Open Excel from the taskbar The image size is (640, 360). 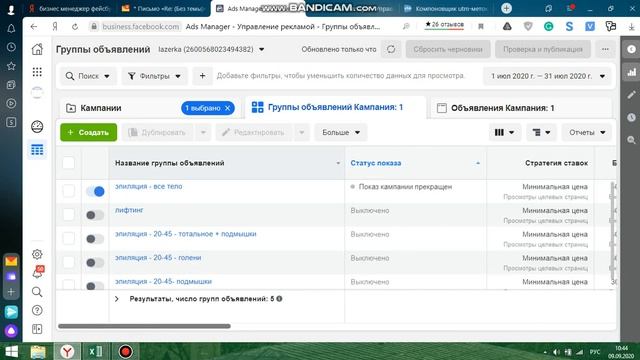[x=96, y=351]
